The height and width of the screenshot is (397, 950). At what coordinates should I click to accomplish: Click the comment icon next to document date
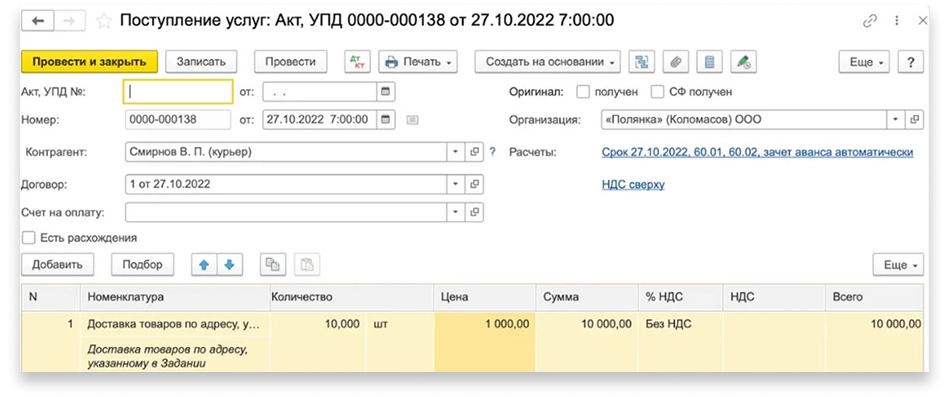(412, 120)
